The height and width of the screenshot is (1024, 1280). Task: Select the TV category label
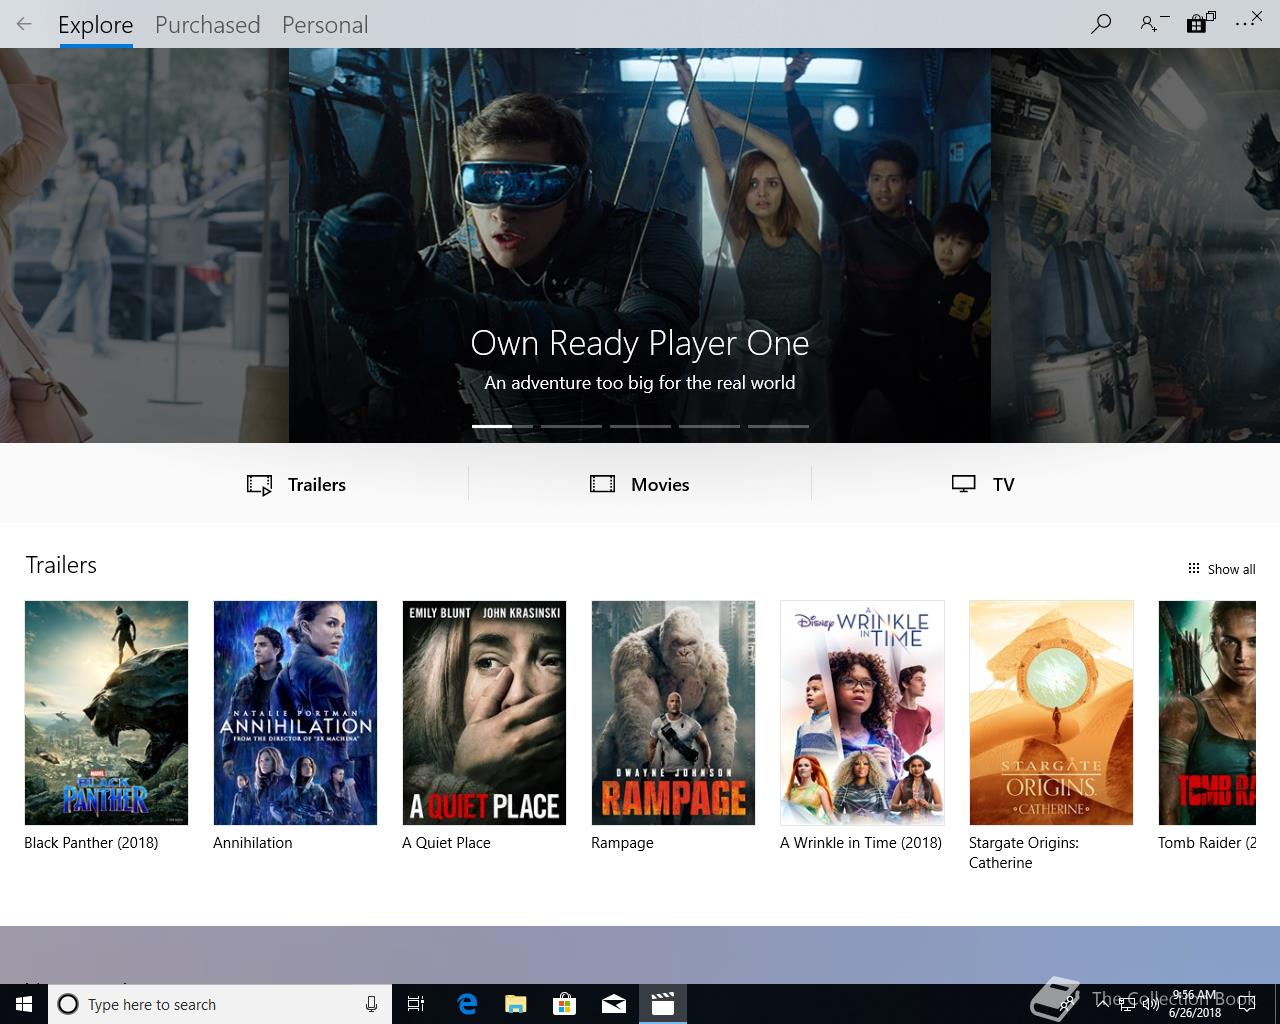(1003, 484)
